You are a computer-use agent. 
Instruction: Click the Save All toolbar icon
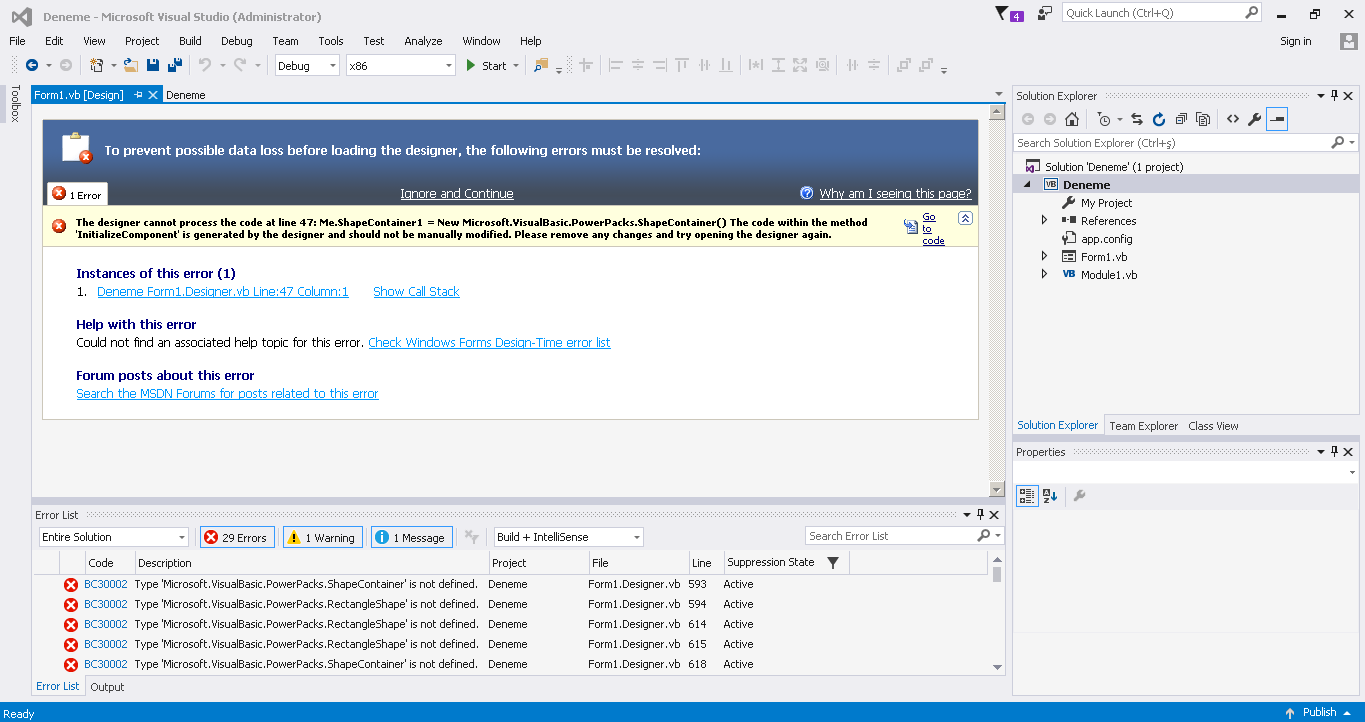click(175, 65)
